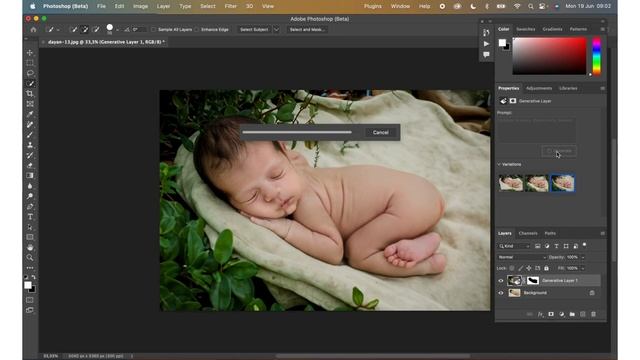This screenshot has width=640, height=360.
Task: Click the Home icon in options bar
Action: pos(33,29)
